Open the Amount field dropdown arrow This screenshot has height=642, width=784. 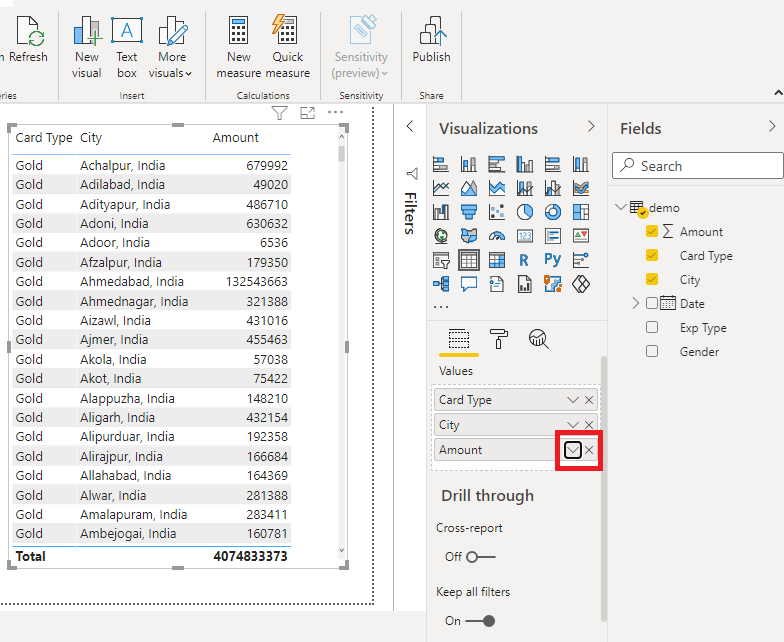(573, 450)
